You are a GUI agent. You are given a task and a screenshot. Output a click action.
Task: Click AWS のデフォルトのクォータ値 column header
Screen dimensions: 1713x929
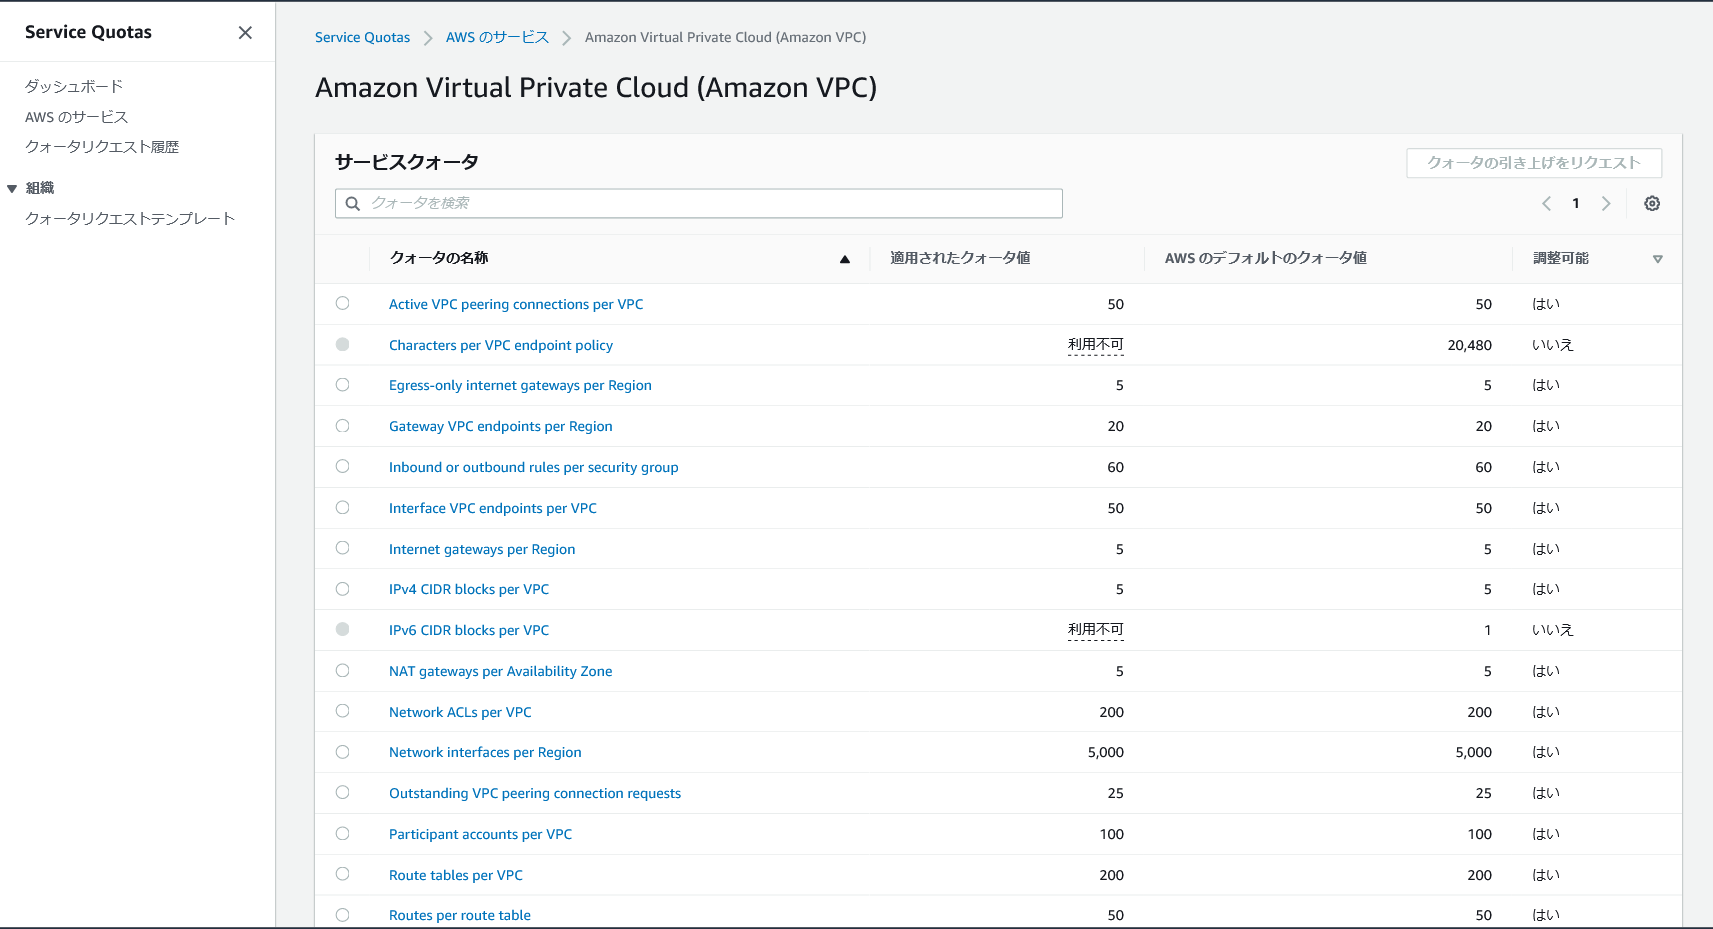pos(1266,258)
